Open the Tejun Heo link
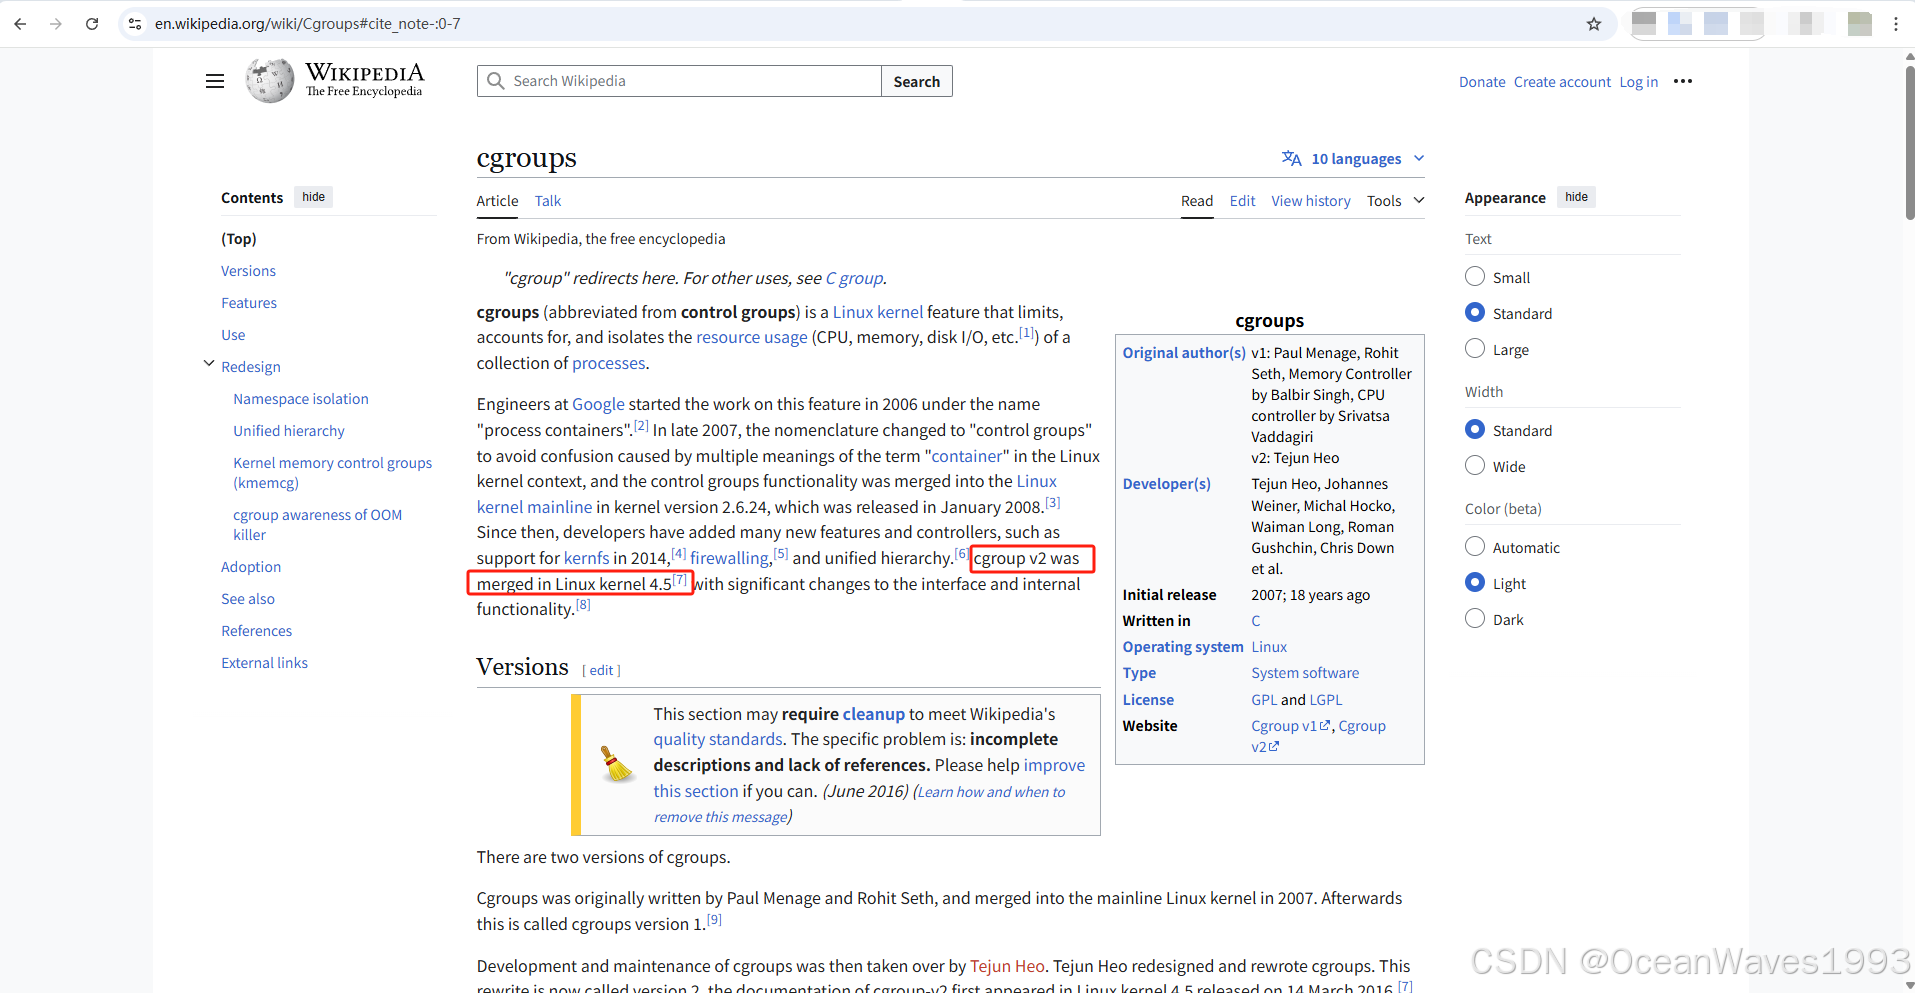This screenshot has height=993, width=1915. pos(1007,966)
